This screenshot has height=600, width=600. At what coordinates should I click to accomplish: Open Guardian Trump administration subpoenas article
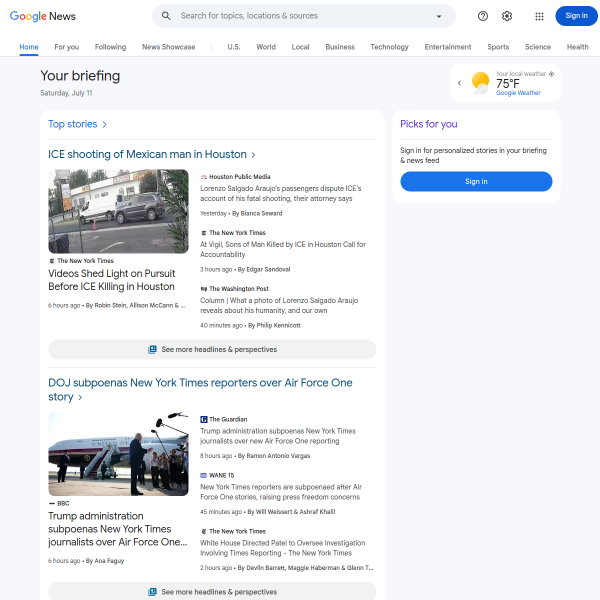tap(278, 436)
